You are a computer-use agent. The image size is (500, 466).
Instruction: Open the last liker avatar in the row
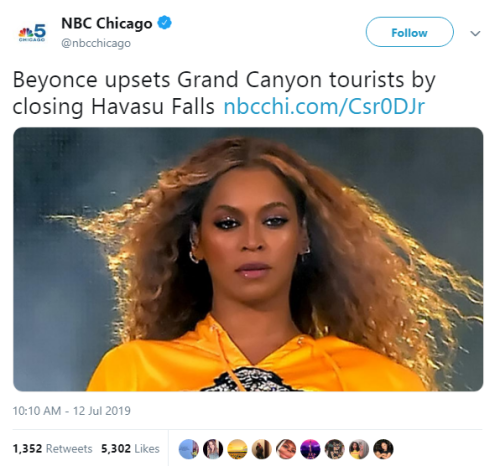point(383,449)
